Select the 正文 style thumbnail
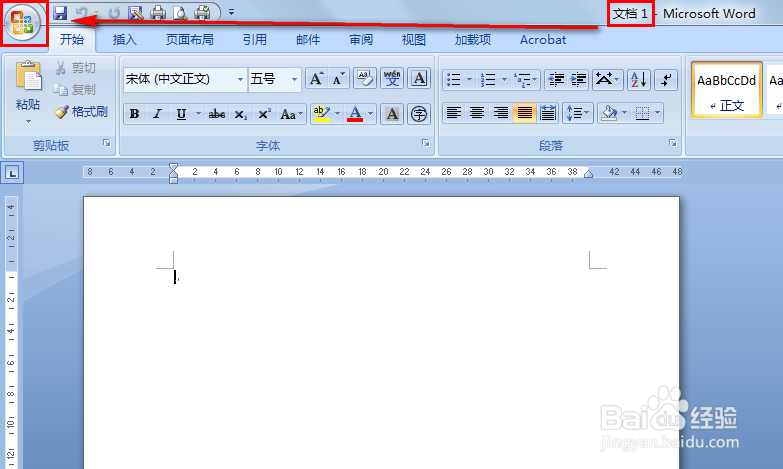 point(727,90)
